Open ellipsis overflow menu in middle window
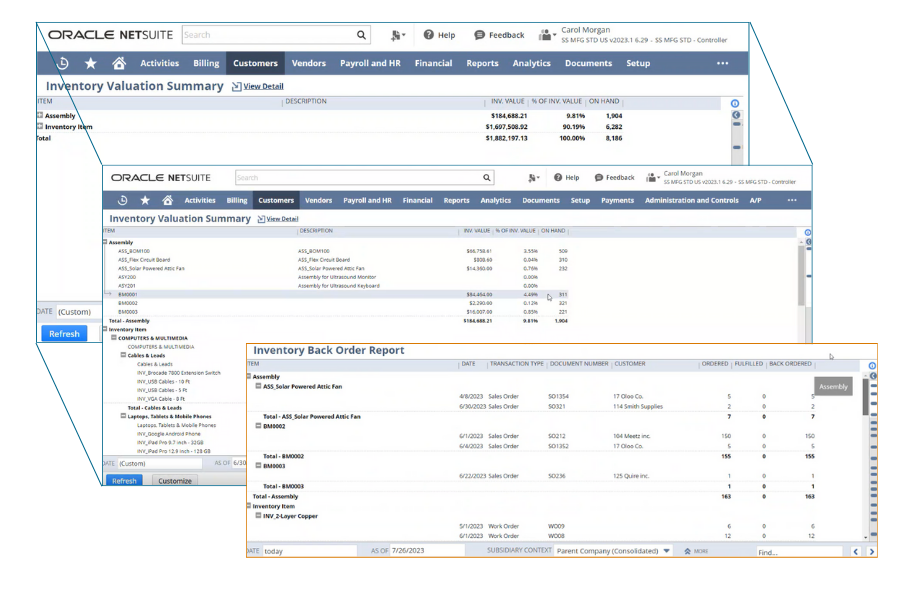Screen dimensions: 900x600 click(x=792, y=200)
